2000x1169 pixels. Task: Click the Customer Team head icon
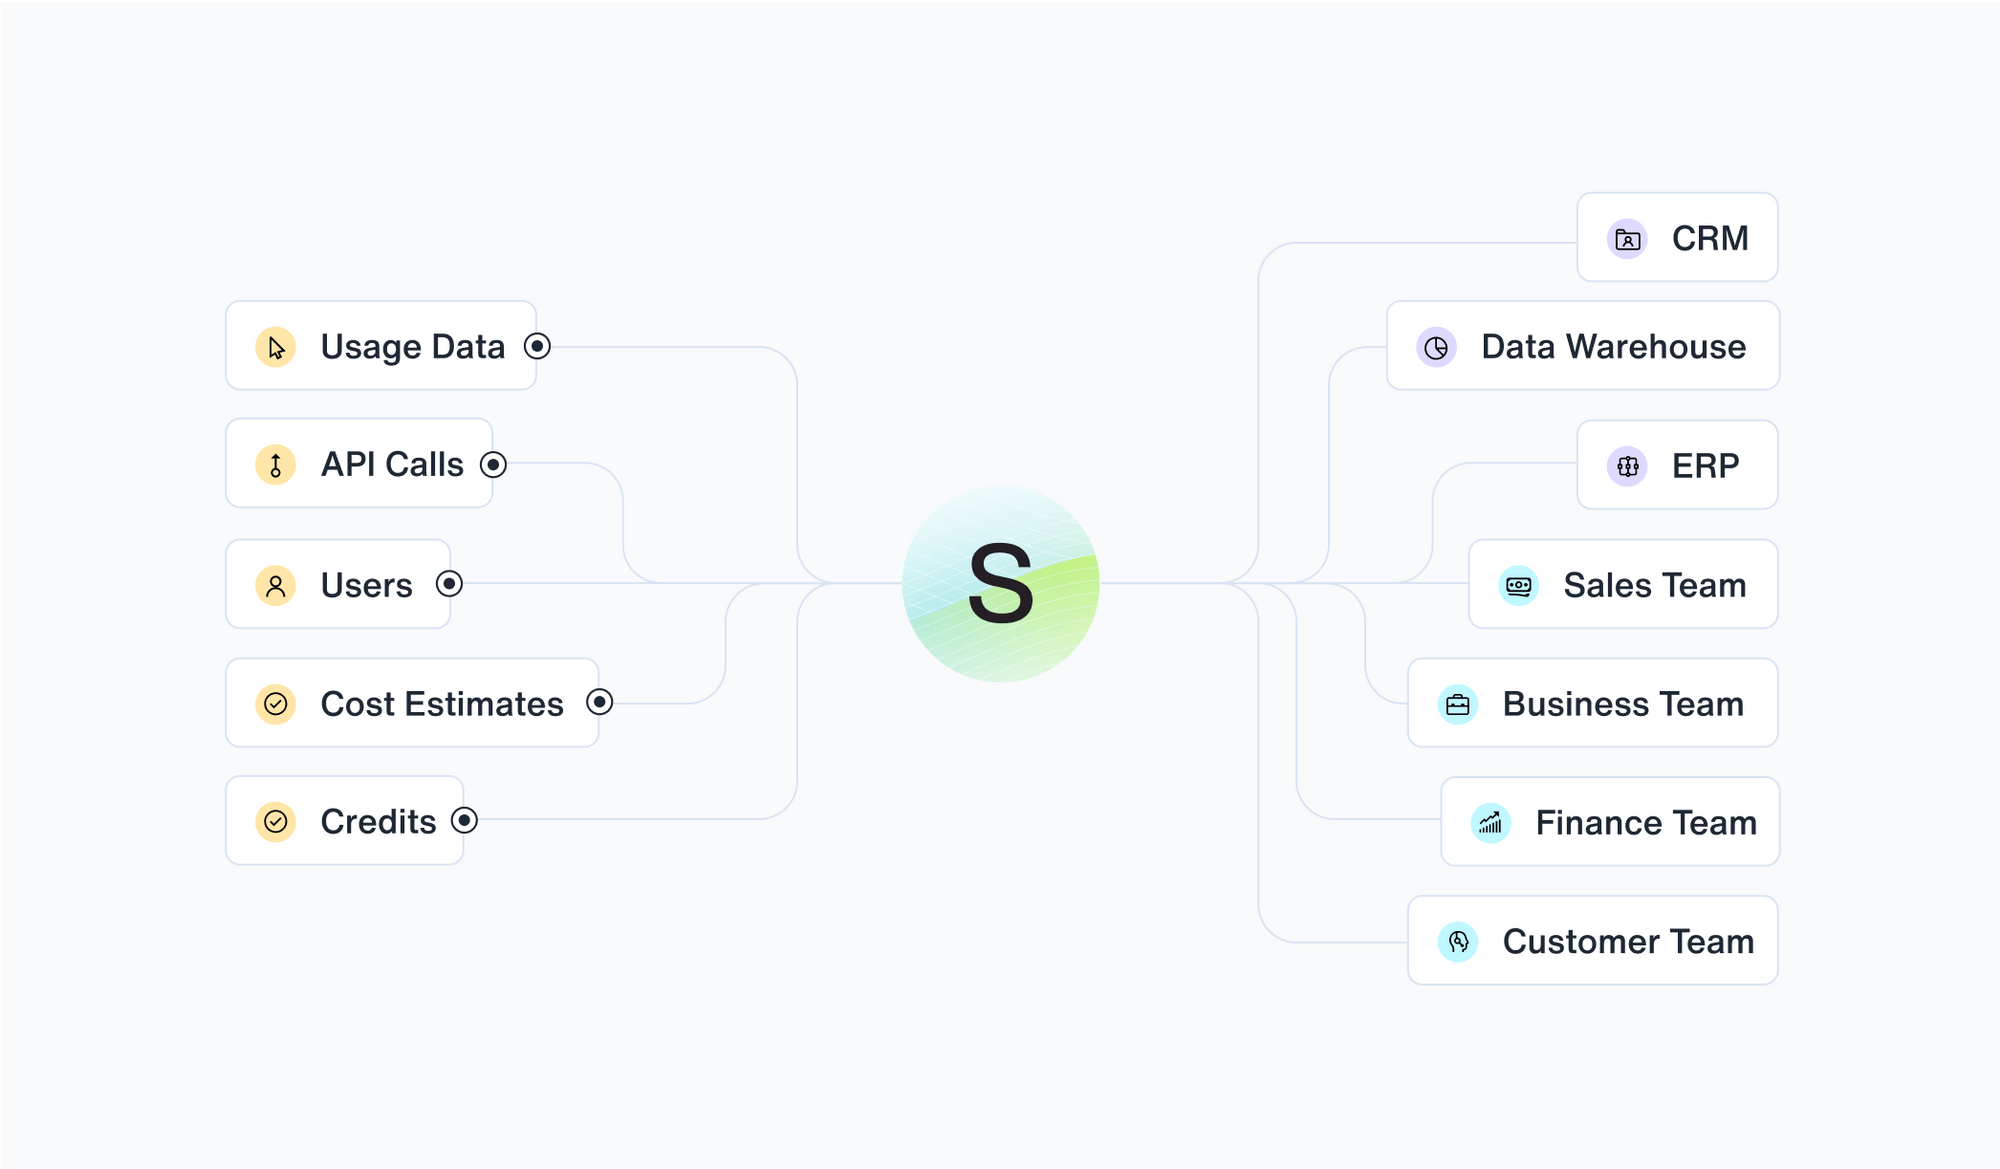coord(1458,942)
